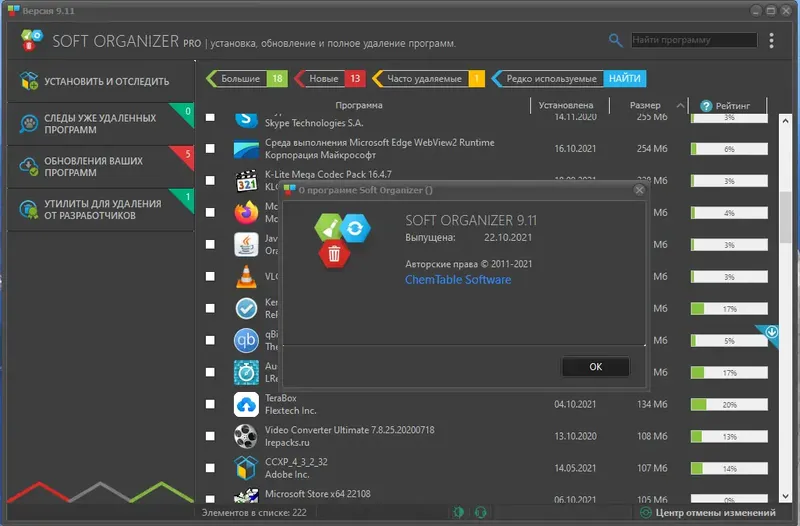Screen dimensions: 800x526
Task: Tick the K-Lite Mega Codec Pack checkbox
Action: (x=210, y=180)
